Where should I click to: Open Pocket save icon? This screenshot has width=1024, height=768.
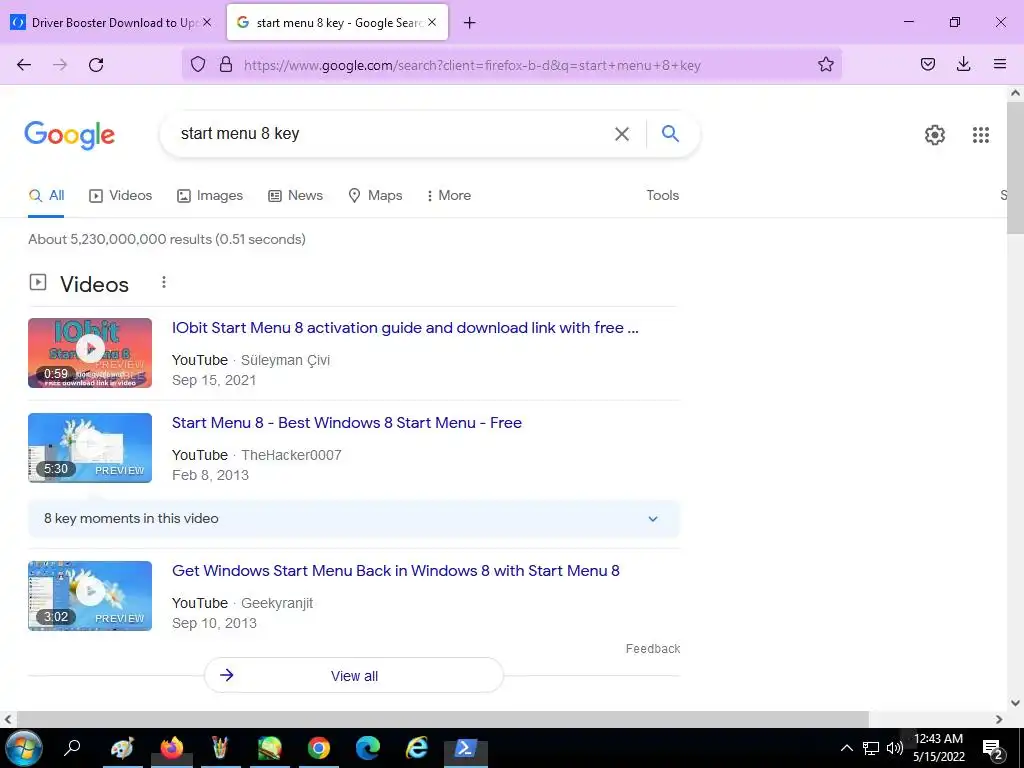928,64
